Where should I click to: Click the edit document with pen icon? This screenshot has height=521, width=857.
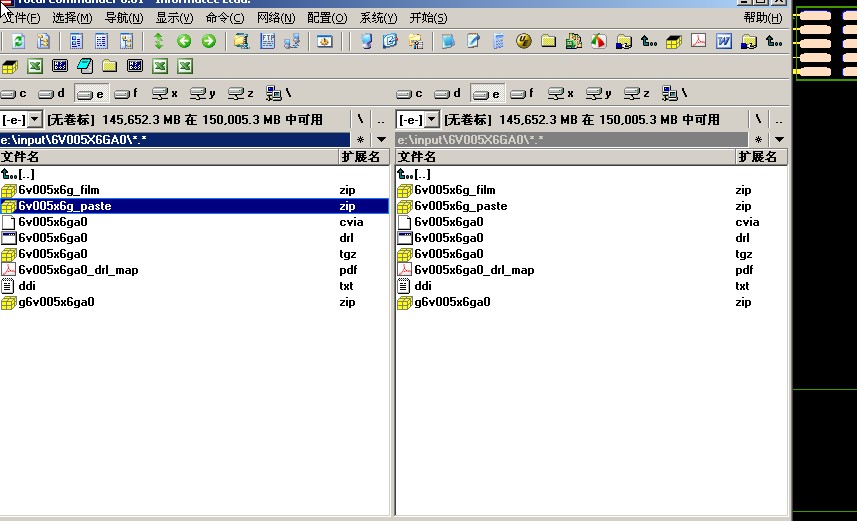pyautogui.click(x=473, y=41)
